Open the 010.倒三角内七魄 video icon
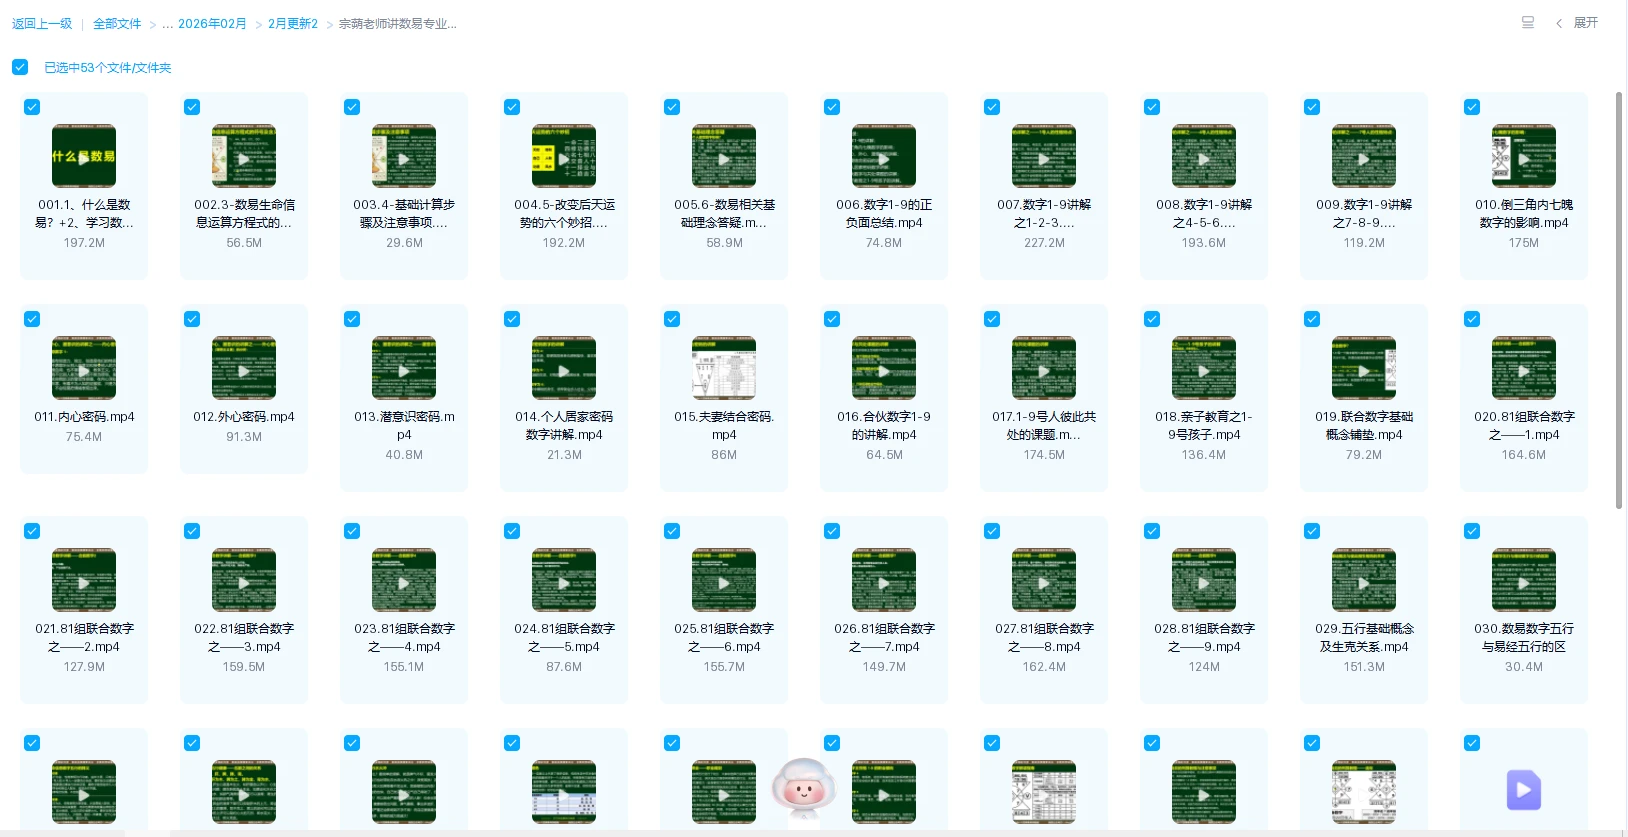 pyautogui.click(x=1523, y=156)
